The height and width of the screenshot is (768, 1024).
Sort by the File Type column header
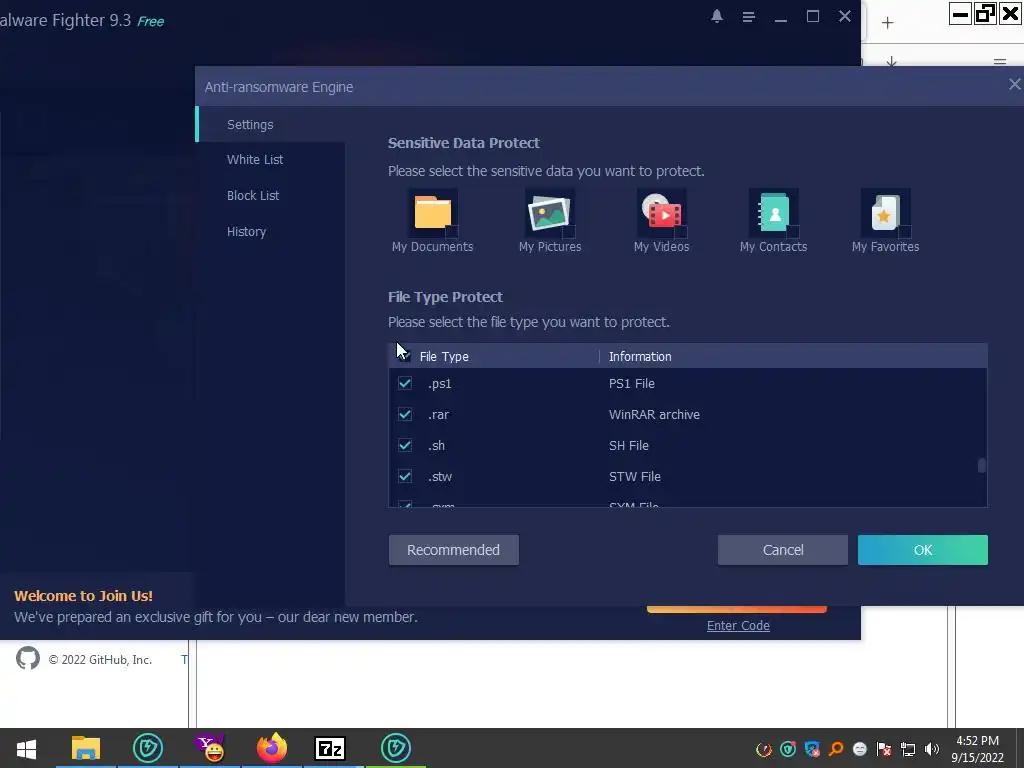pos(444,357)
